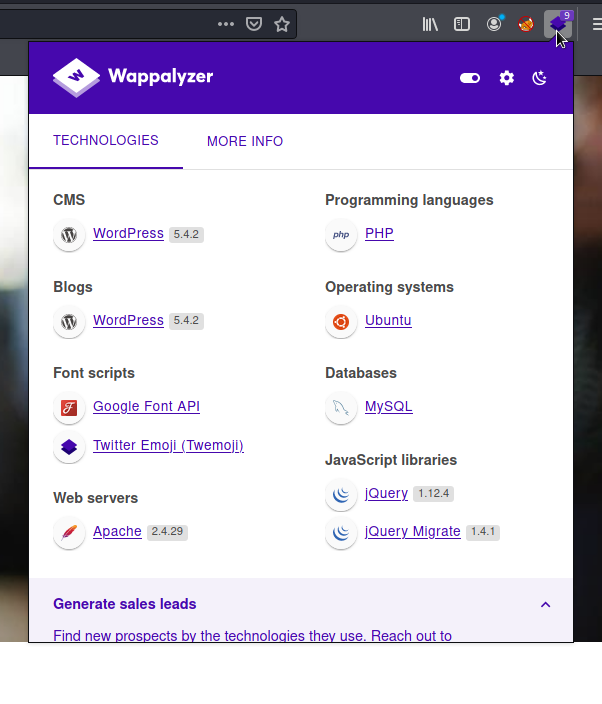Bookmark this page star icon

[x=282, y=24]
